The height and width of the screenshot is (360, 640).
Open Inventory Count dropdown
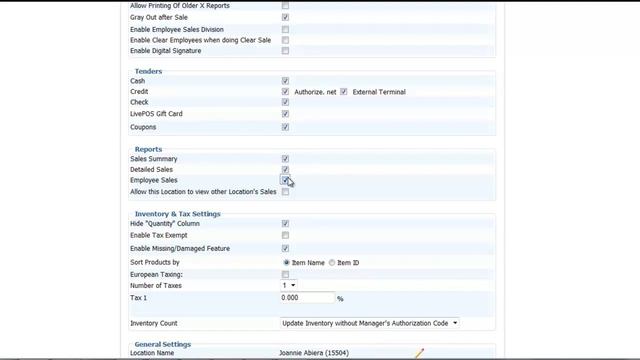[369, 323]
